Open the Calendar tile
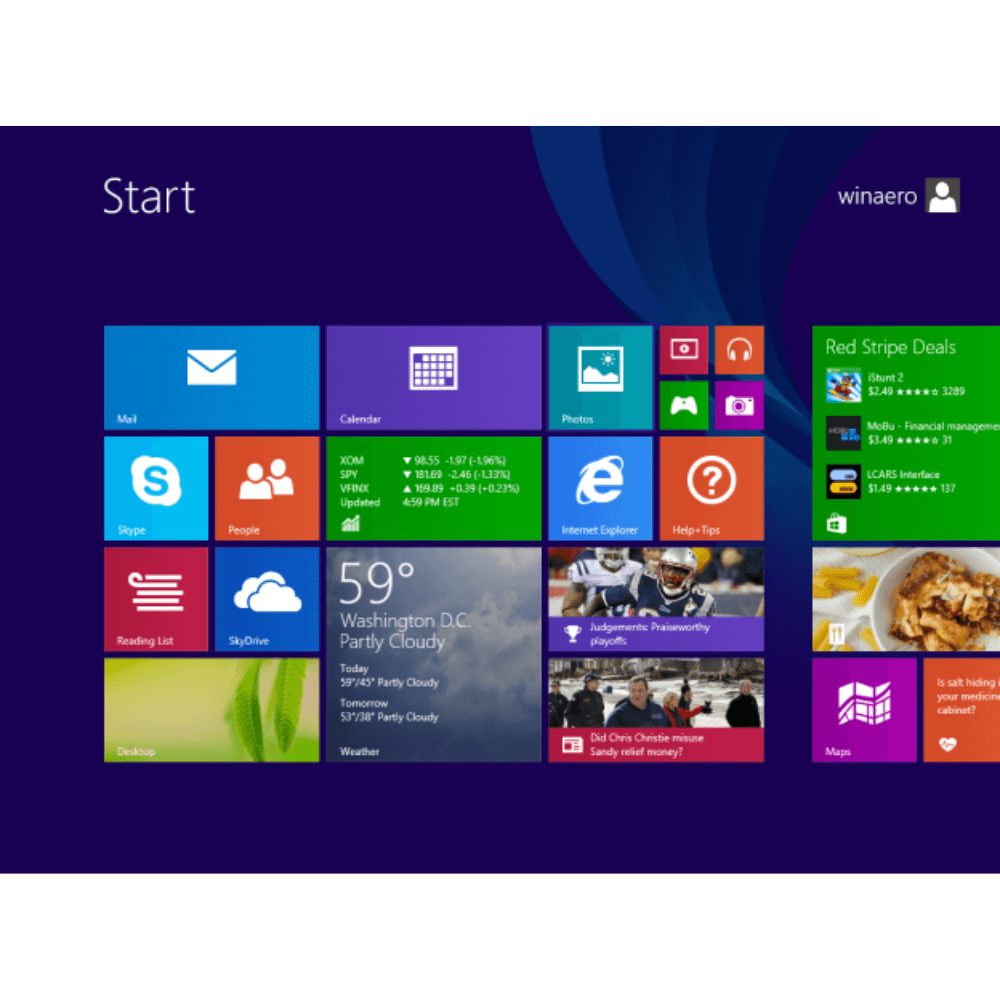 pos(433,377)
